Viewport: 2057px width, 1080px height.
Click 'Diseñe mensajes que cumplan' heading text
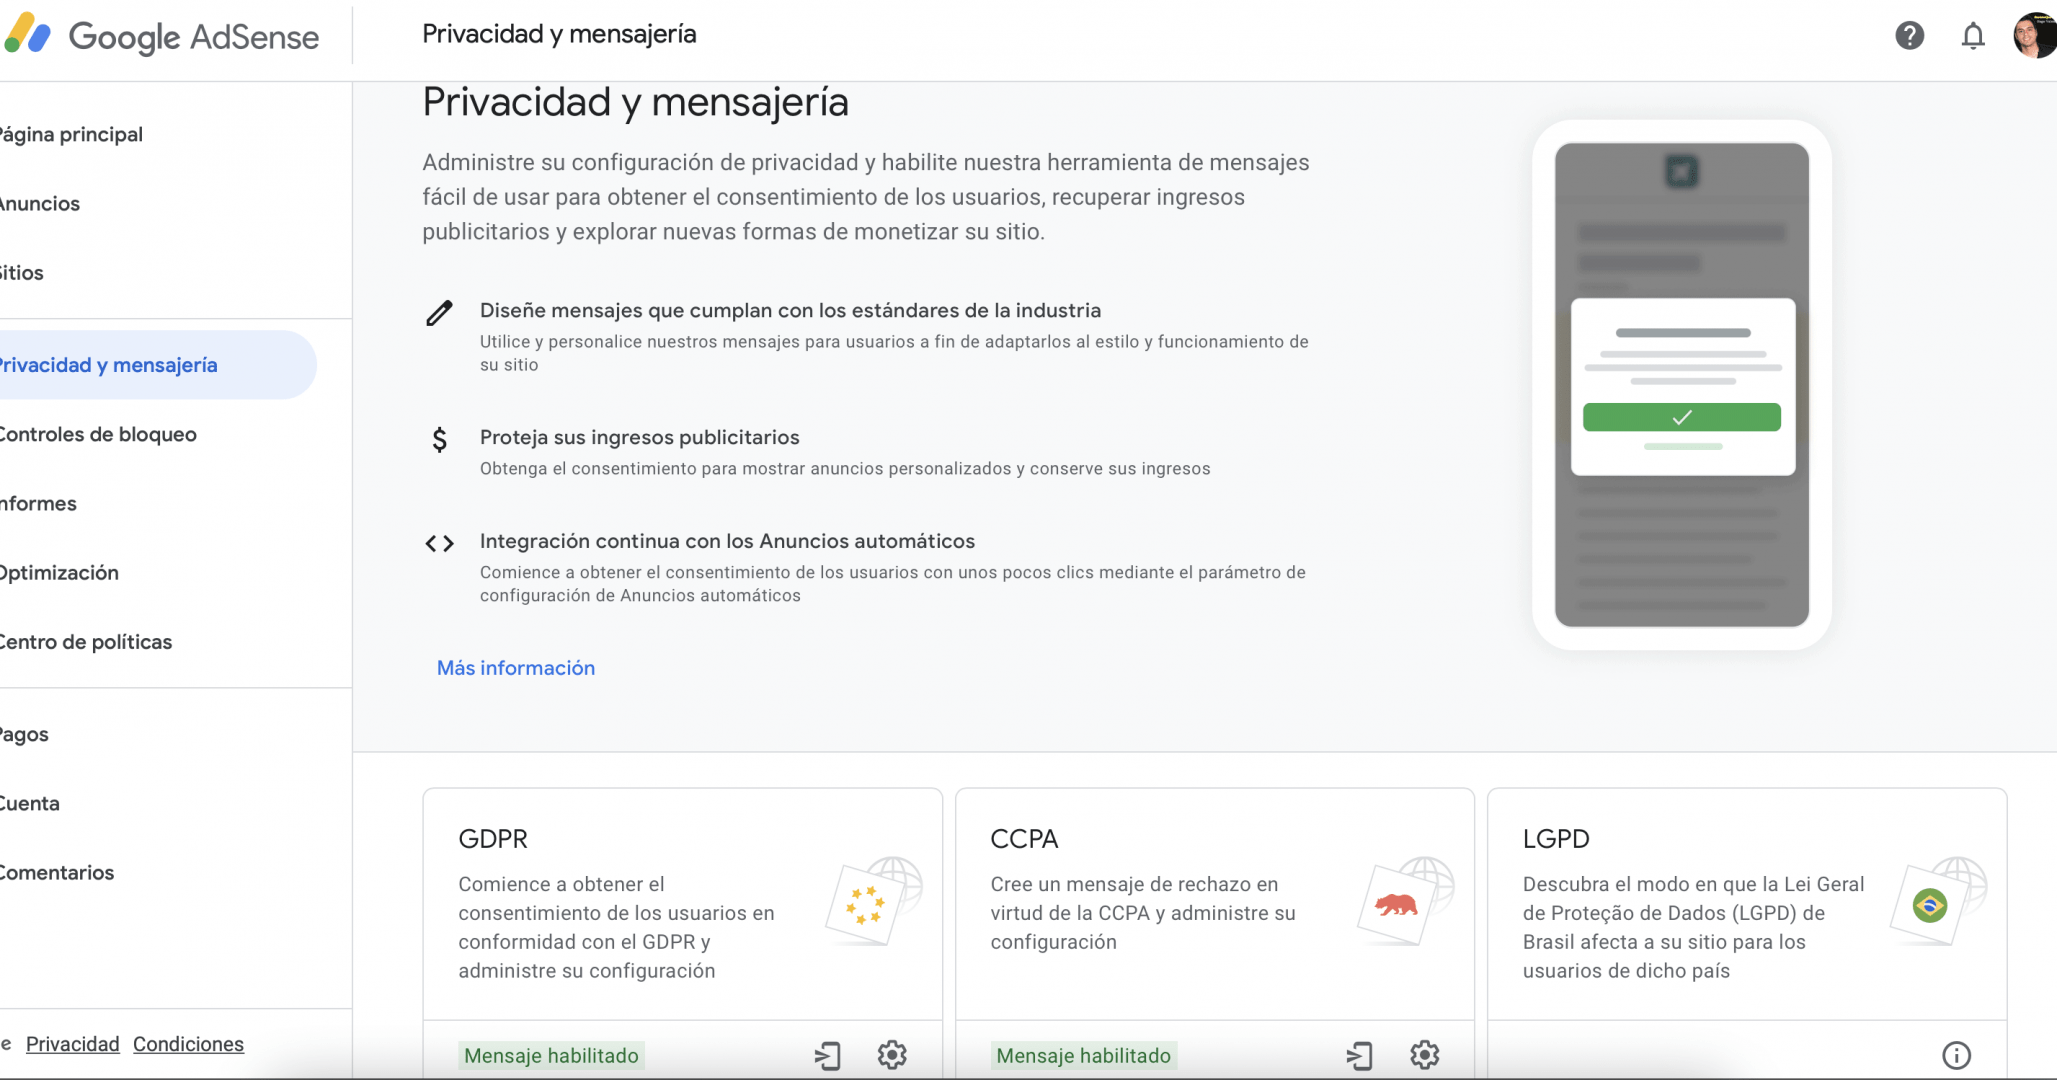[790, 310]
